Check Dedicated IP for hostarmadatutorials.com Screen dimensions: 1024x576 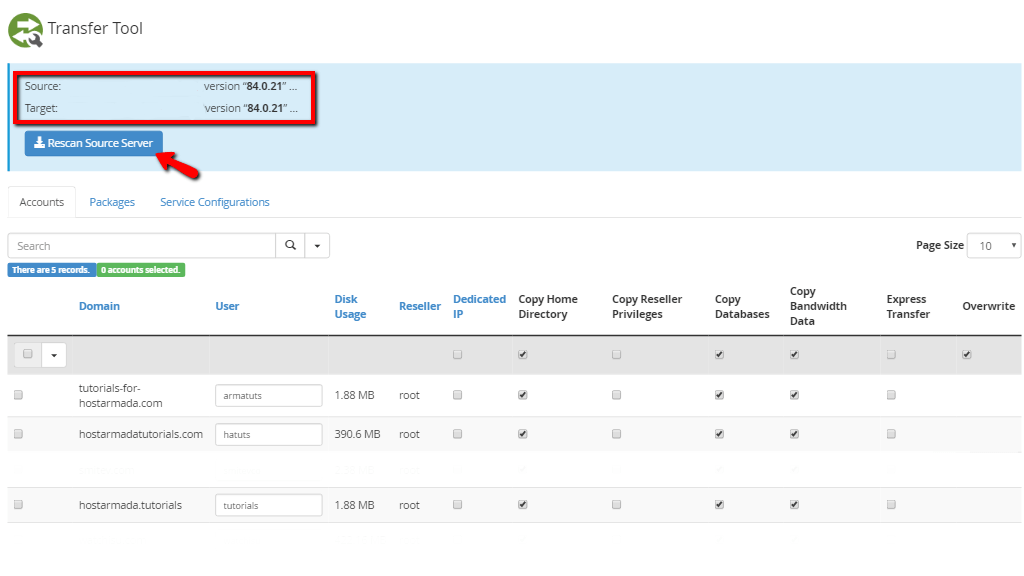click(457, 434)
